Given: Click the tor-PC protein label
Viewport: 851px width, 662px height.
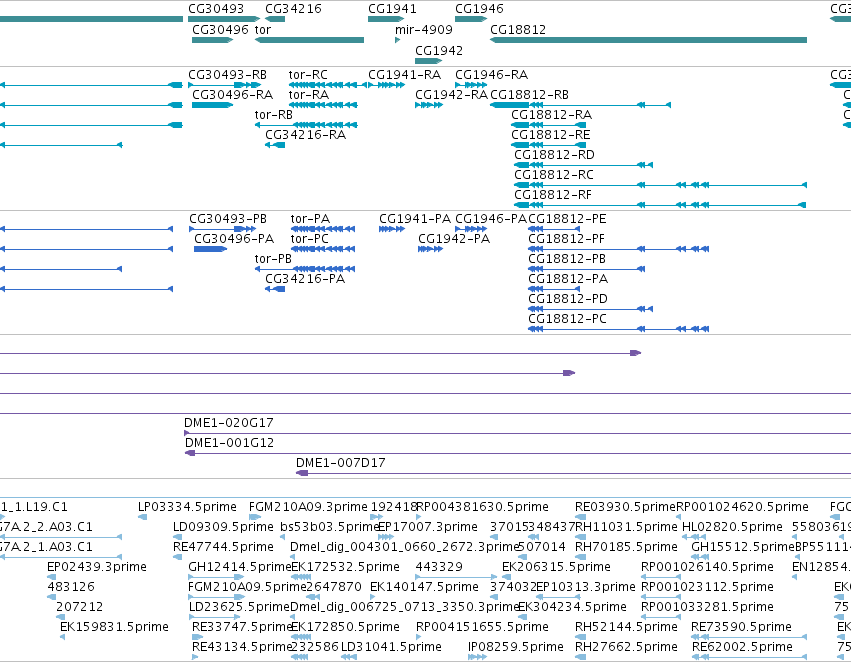Looking at the screenshot, I should [x=309, y=239].
